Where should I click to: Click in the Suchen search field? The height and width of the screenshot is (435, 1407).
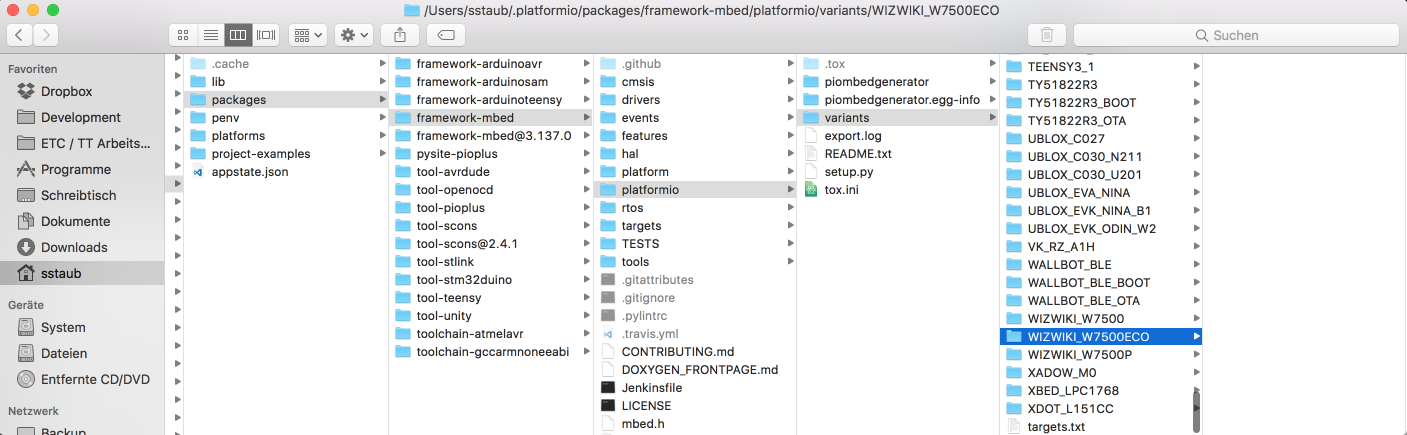pyautogui.click(x=1236, y=35)
